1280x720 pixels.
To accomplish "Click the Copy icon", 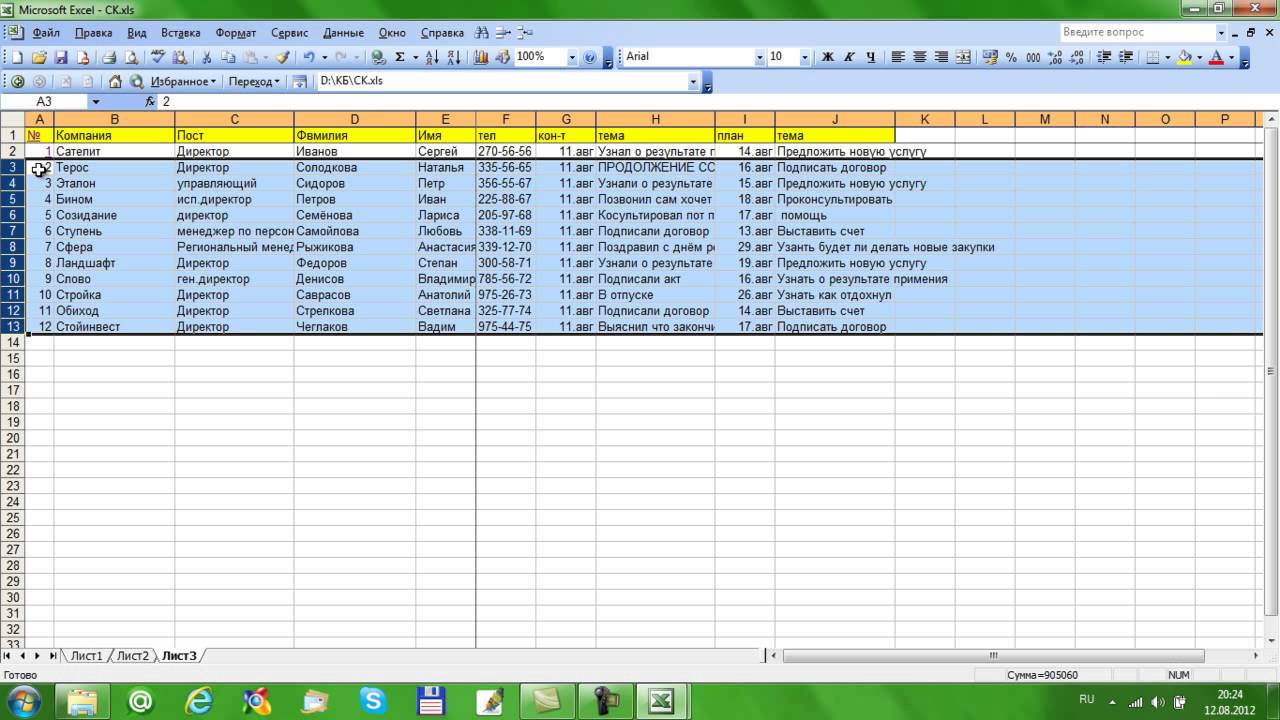I will 228,57.
